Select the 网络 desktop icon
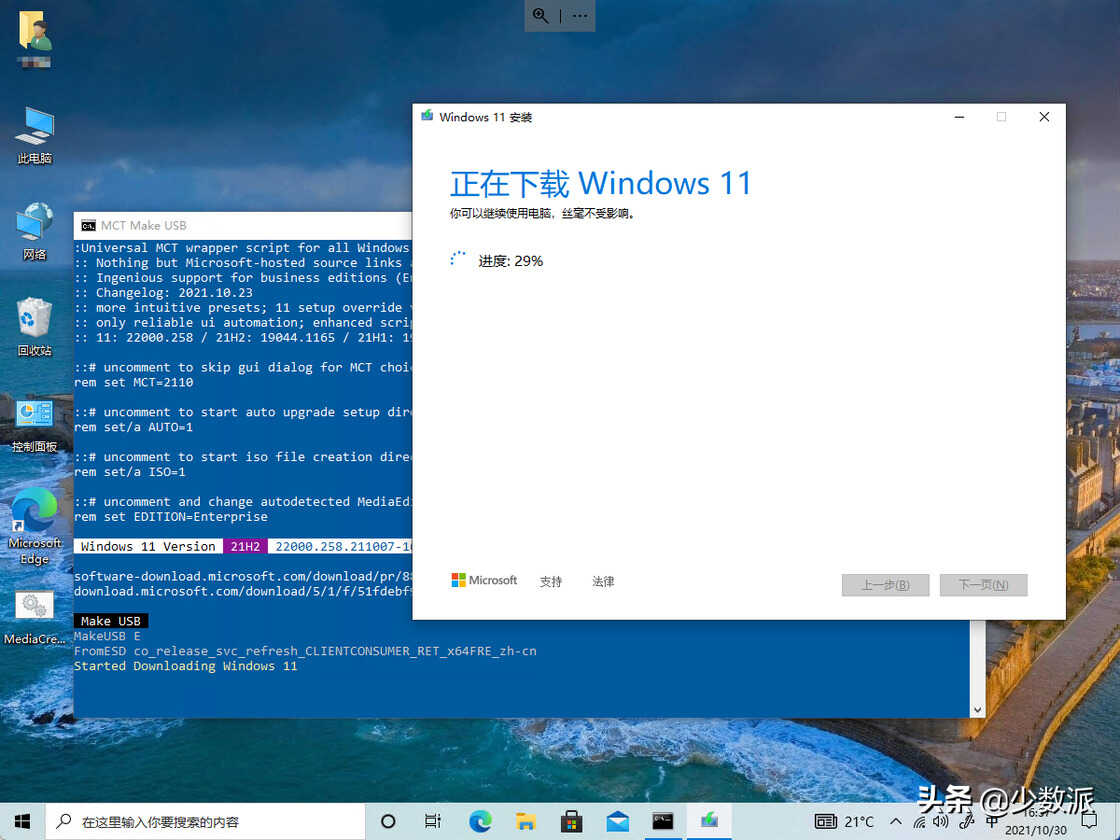1120x840 pixels. pos(34,231)
